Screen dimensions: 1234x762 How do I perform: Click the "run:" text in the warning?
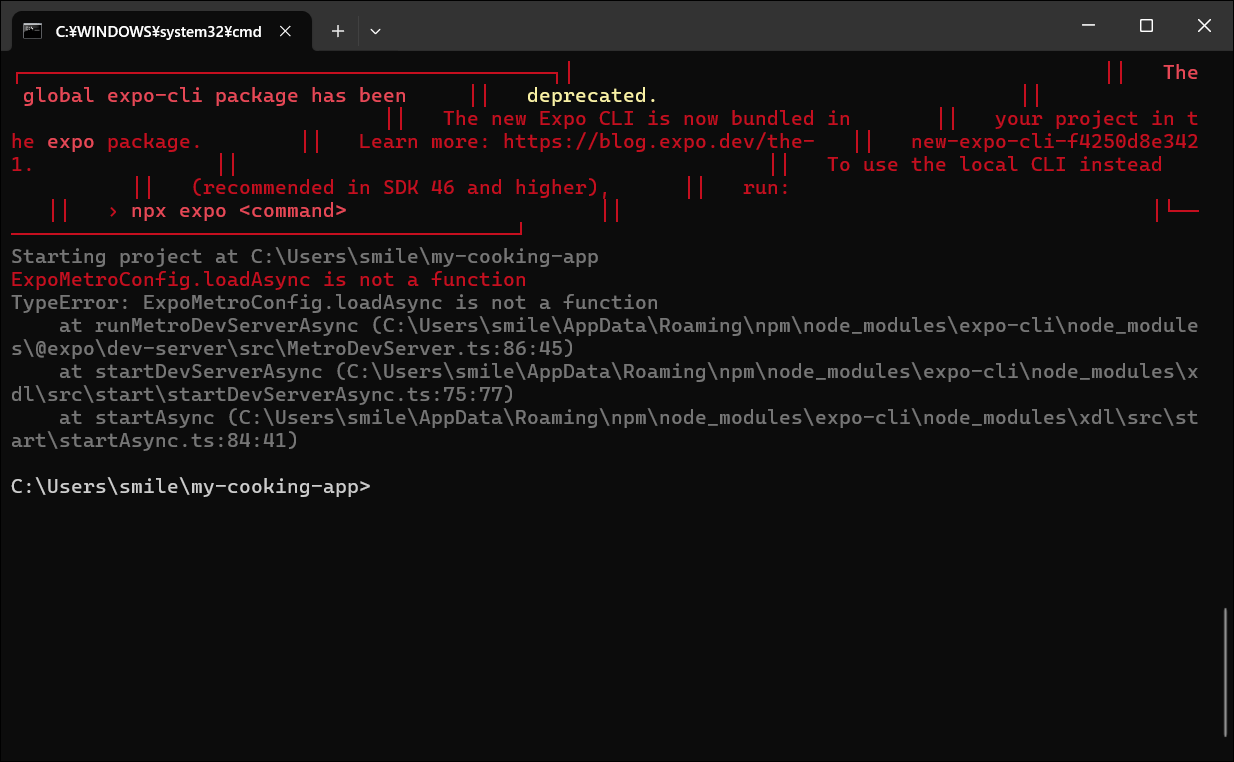click(767, 188)
